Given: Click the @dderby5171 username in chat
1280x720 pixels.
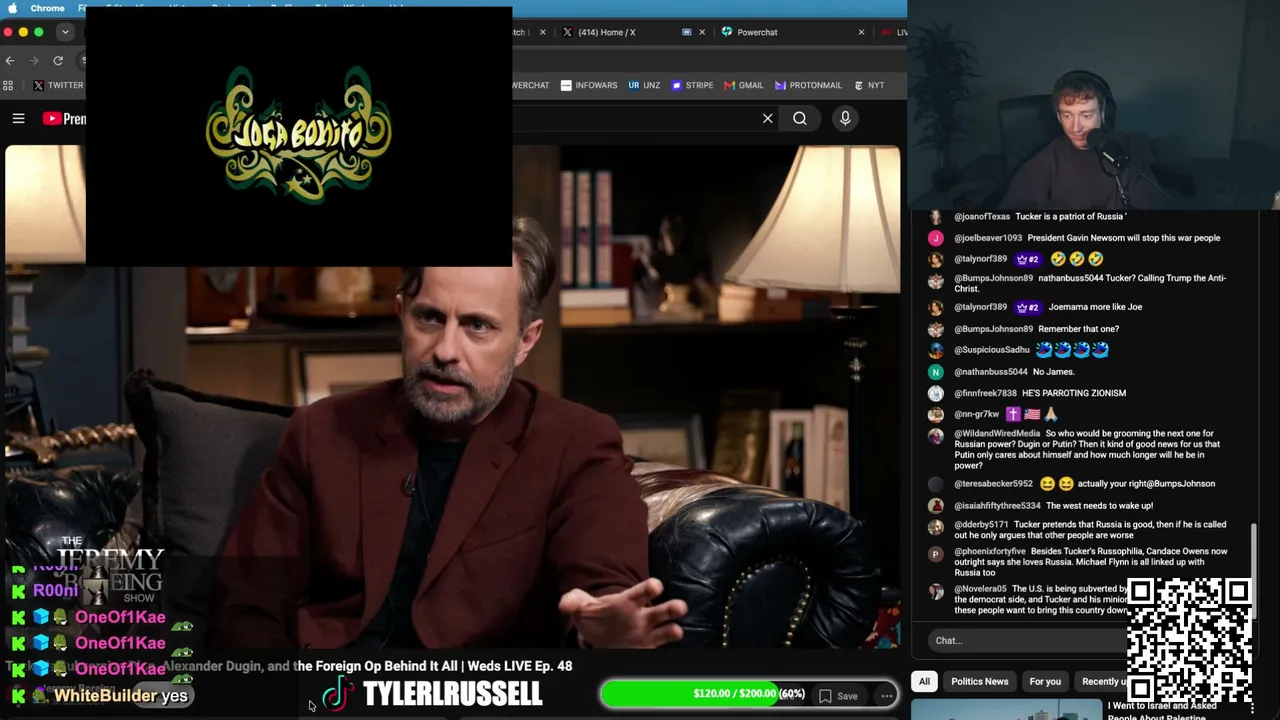Looking at the screenshot, I should tap(981, 524).
